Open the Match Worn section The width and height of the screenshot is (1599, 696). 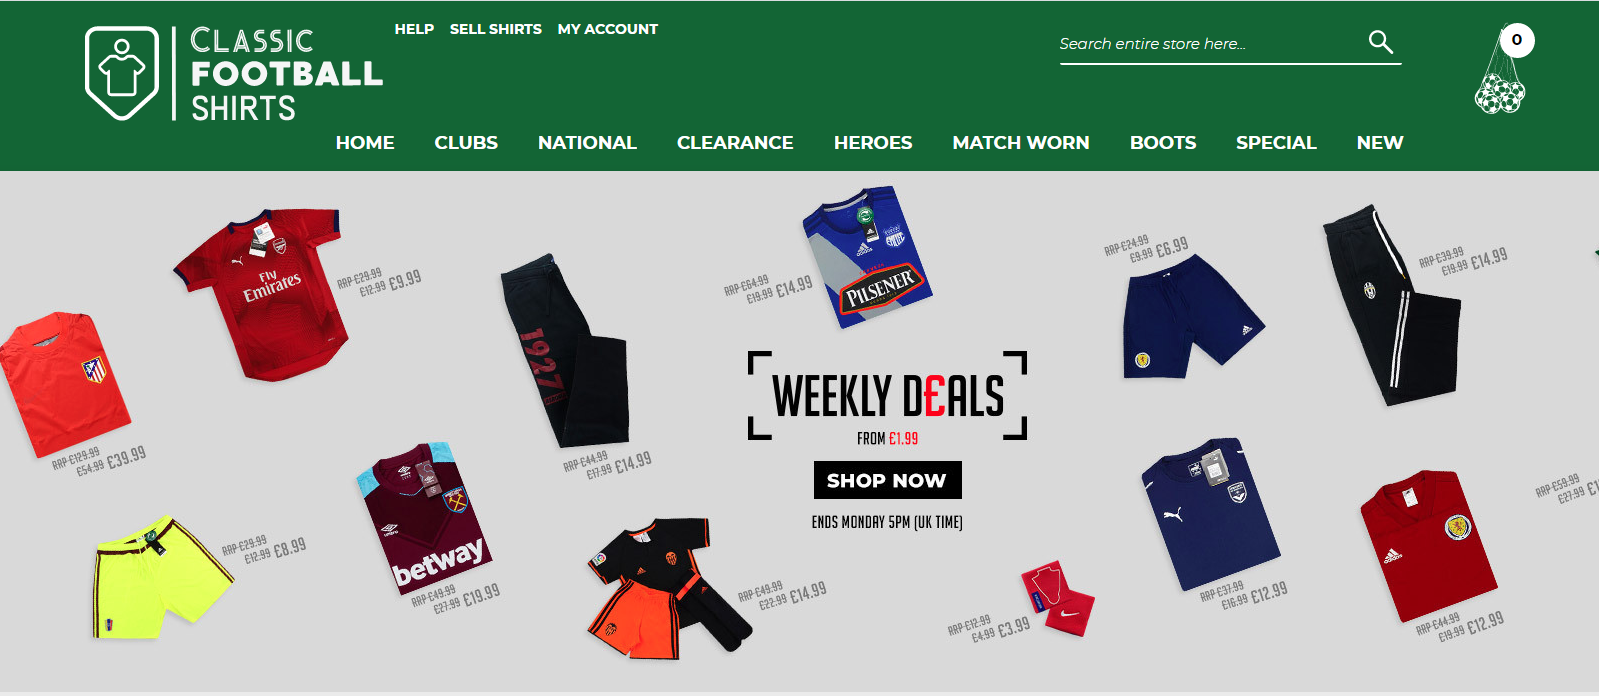tap(1021, 143)
